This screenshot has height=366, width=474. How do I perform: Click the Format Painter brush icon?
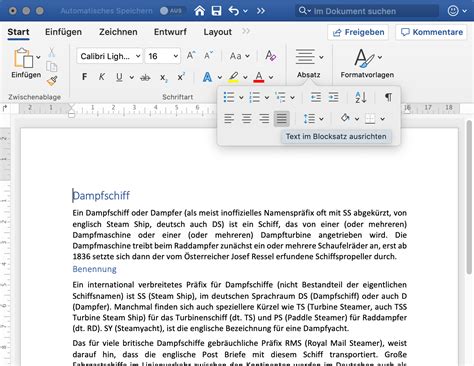pos(52,81)
